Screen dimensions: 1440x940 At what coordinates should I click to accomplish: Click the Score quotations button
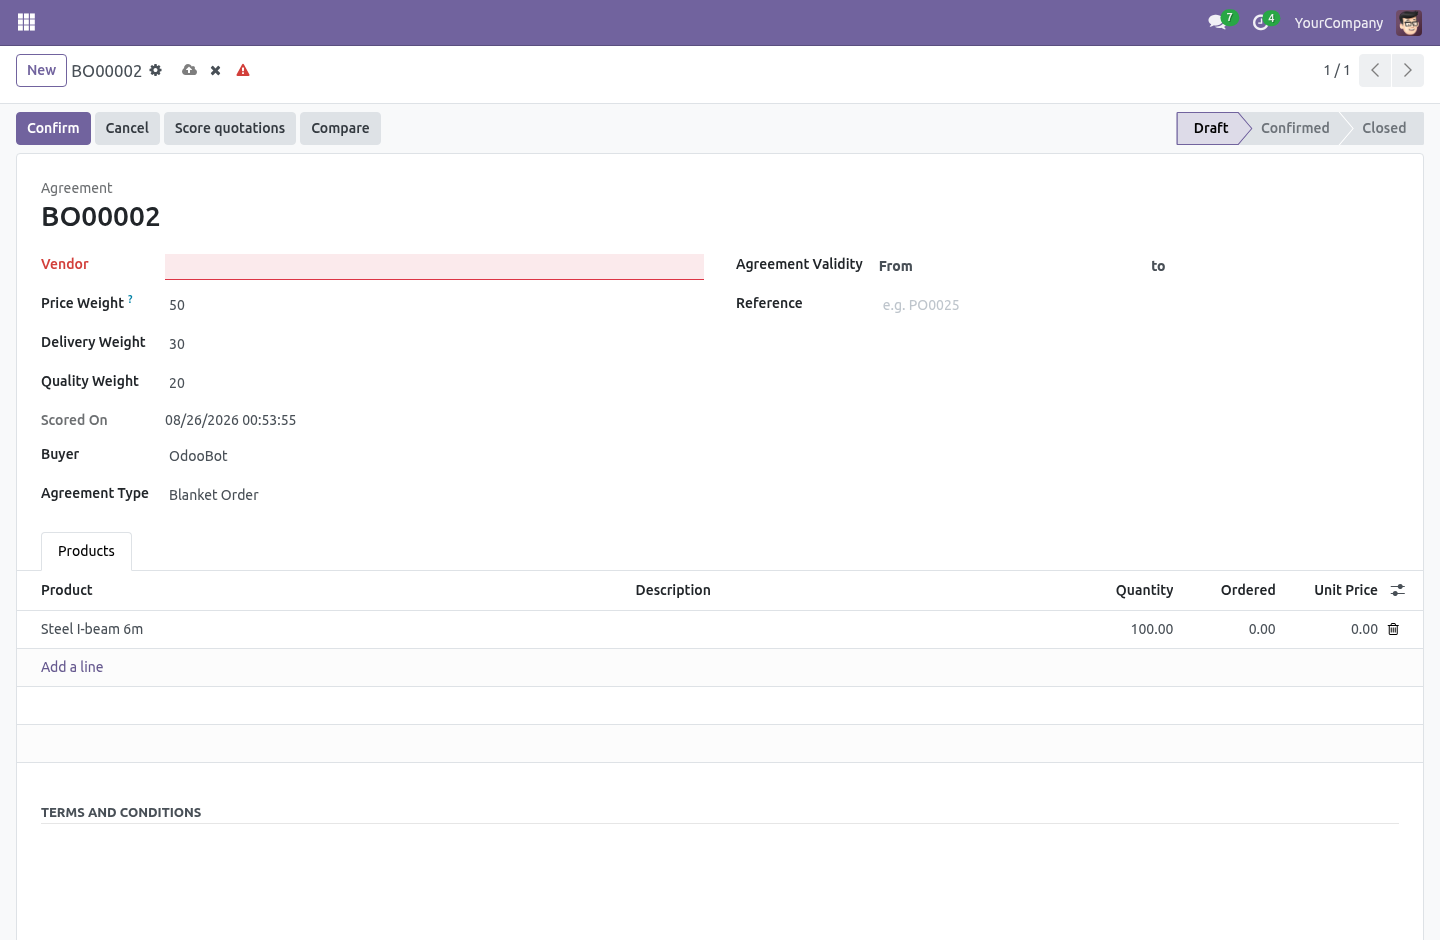pos(230,128)
